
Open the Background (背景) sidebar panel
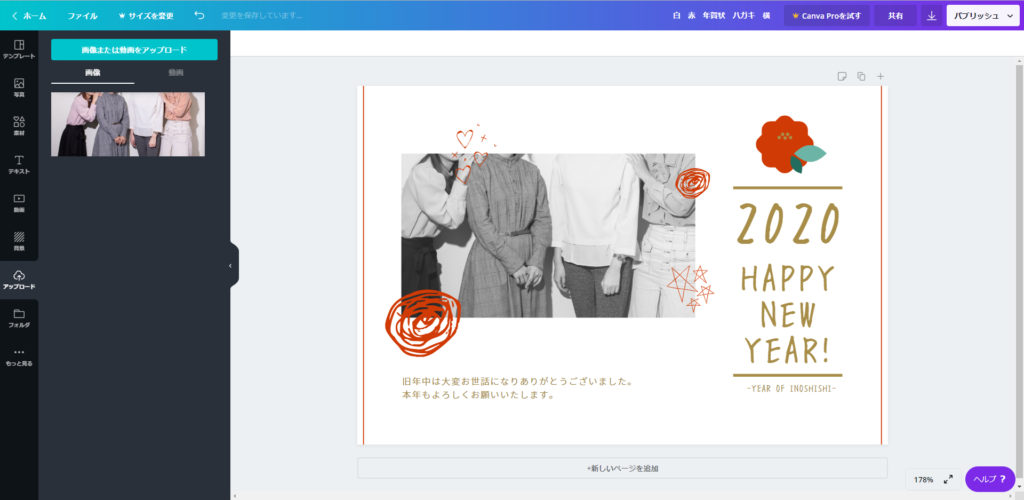click(19, 241)
